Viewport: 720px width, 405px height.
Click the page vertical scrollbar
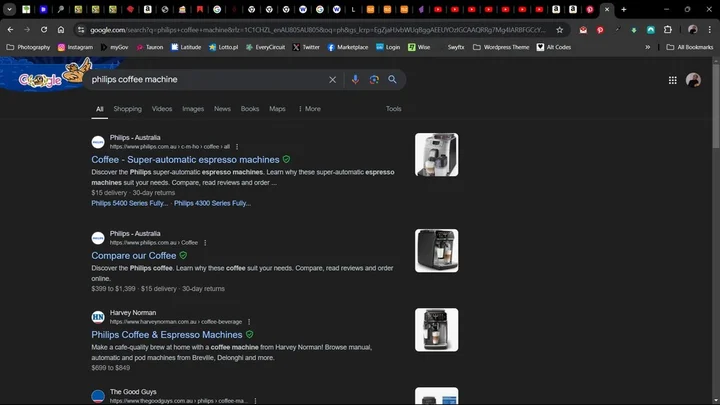coord(716,106)
